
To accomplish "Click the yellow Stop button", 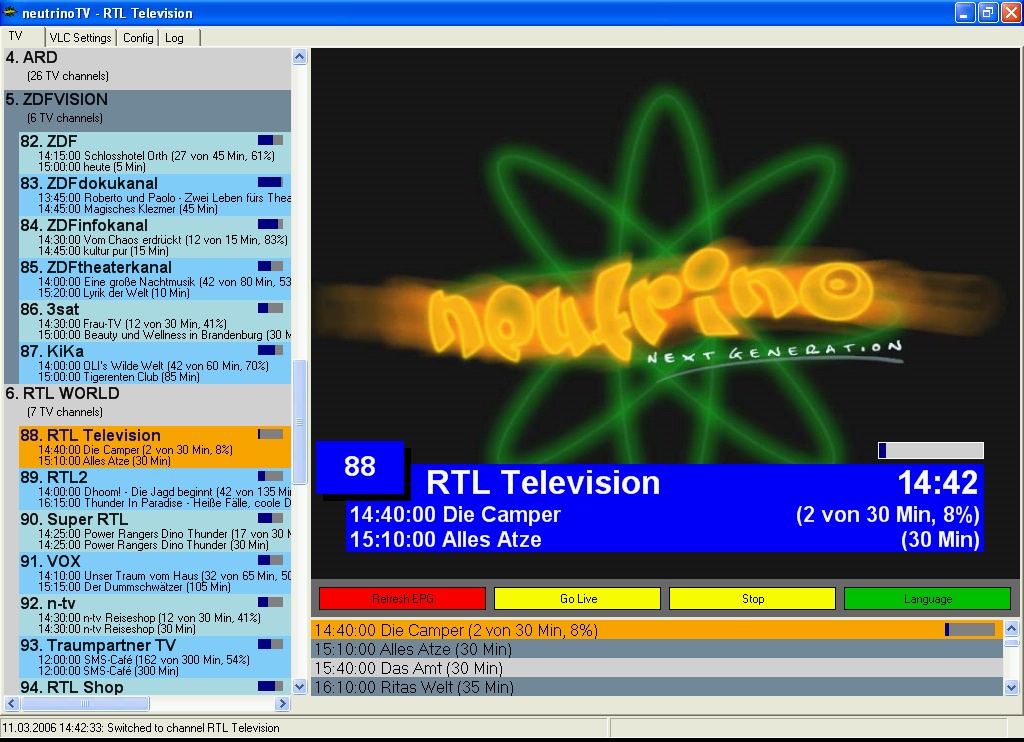I will (x=752, y=598).
